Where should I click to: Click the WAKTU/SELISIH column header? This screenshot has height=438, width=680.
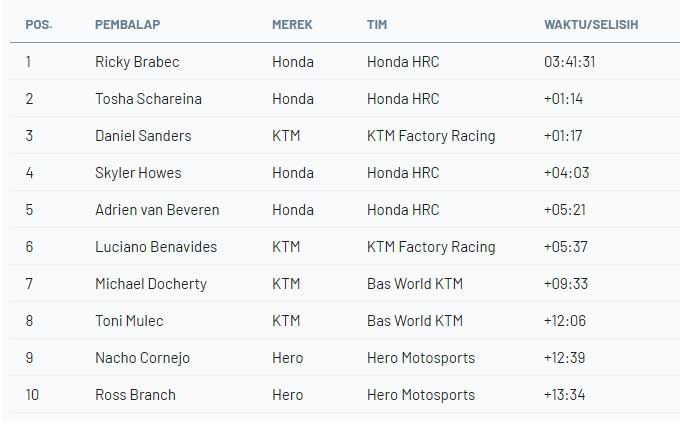(x=591, y=25)
